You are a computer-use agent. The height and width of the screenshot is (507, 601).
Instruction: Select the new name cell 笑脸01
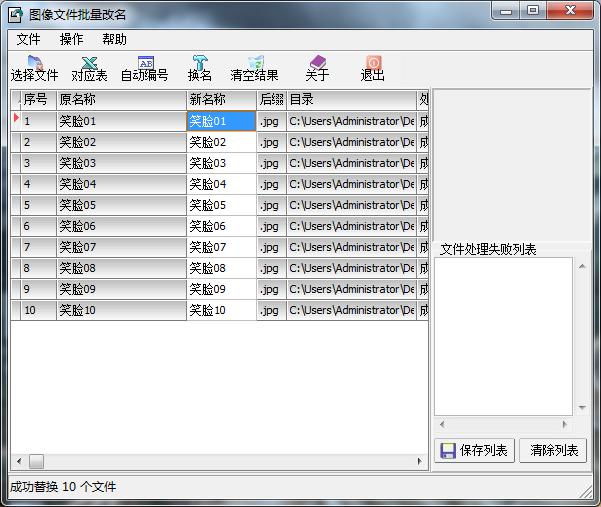pos(221,121)
